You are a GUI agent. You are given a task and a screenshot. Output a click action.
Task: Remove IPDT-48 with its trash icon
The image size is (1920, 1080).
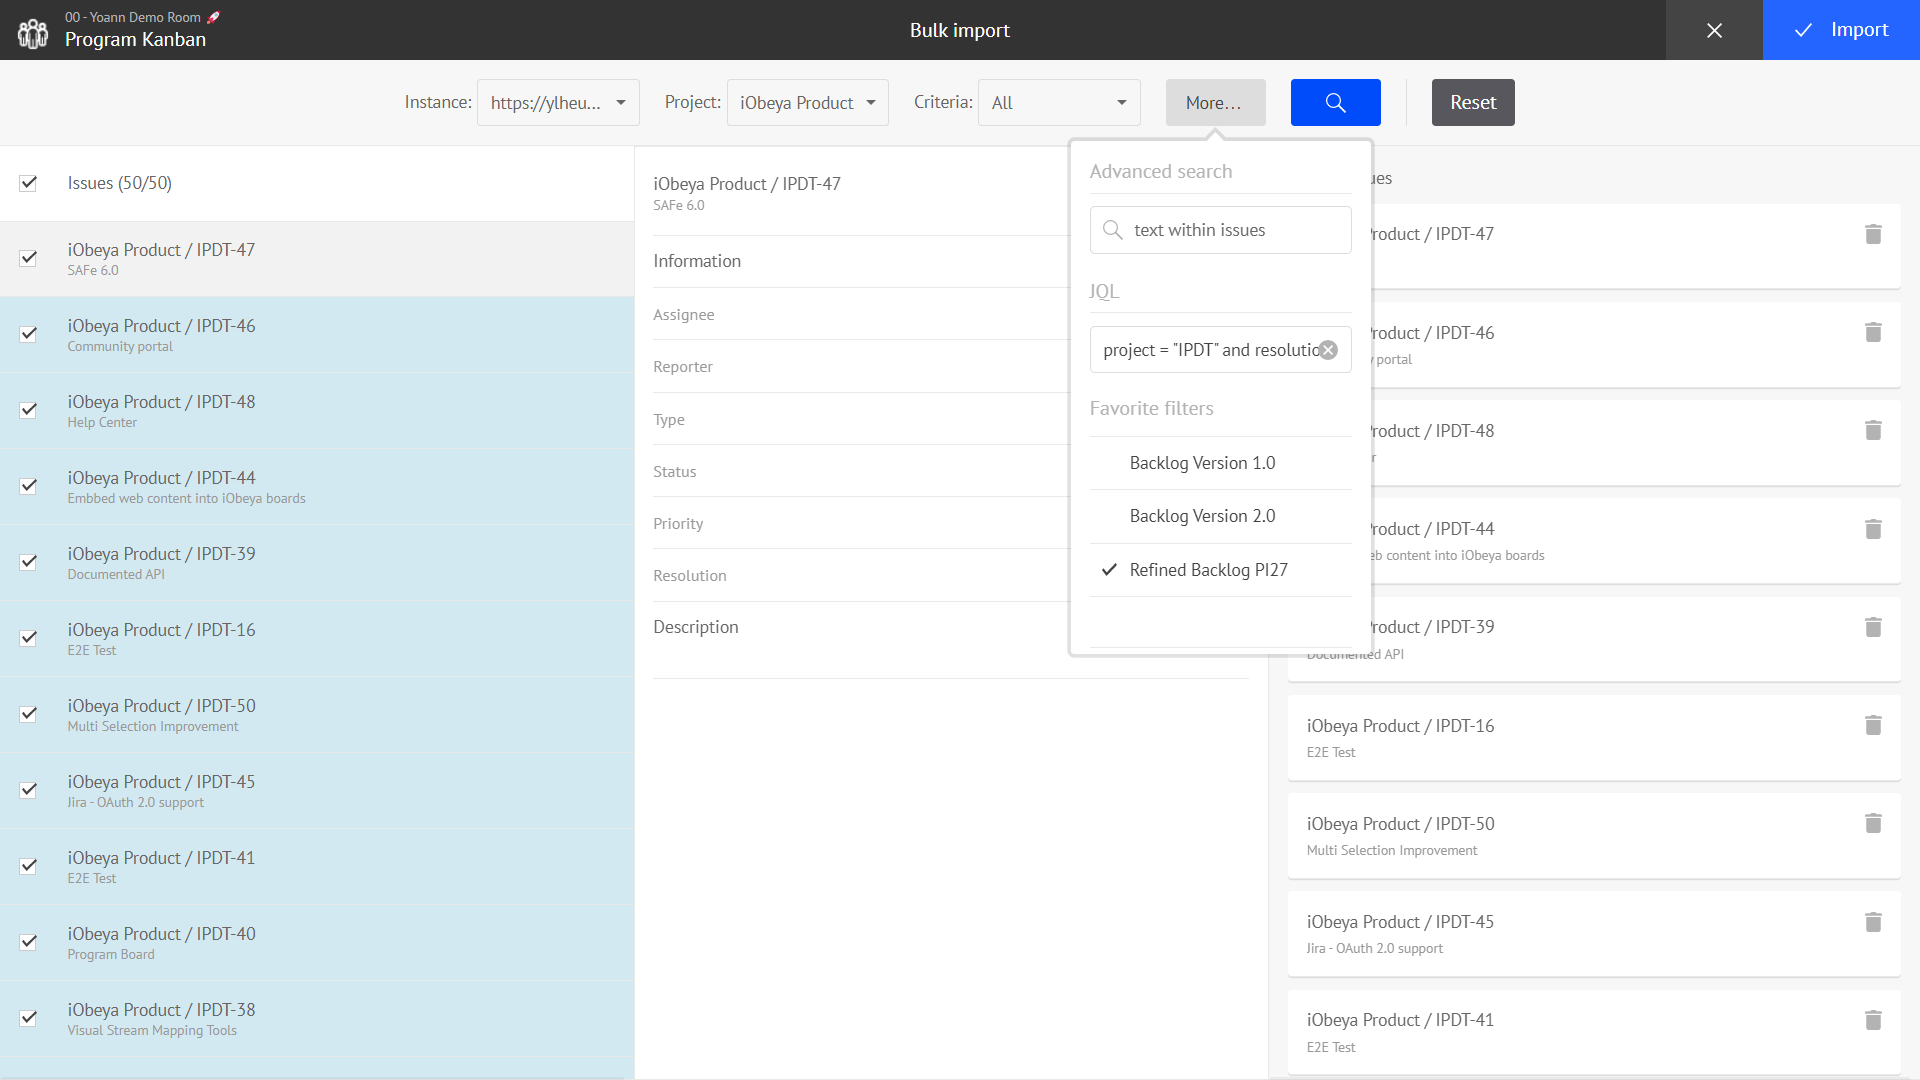tap(1873, 430)
